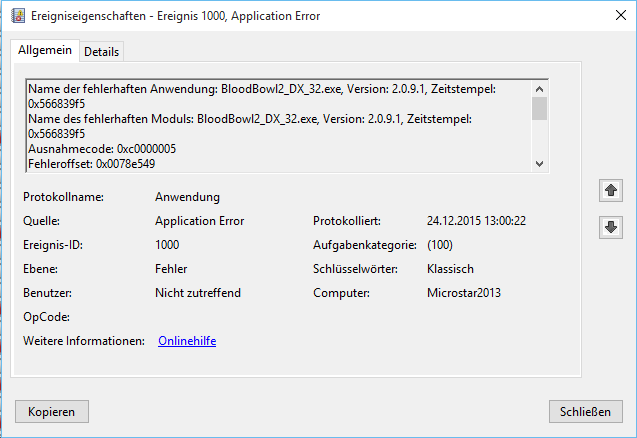Viewport: 637px width, 438px height.
Task: Click the Protokollname value 'Anwendung'
Action: (187, 197)
